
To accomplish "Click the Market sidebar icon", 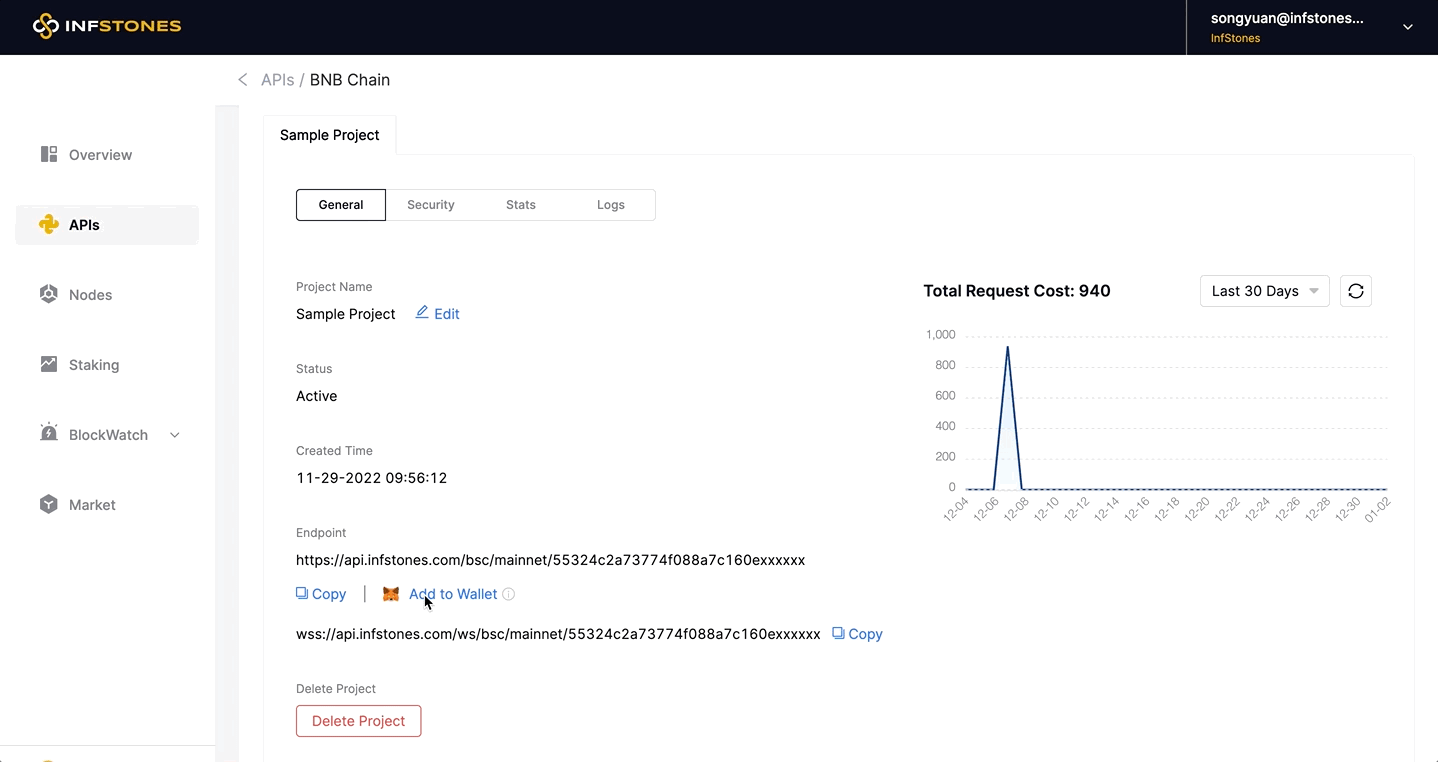I will point(49,504).
